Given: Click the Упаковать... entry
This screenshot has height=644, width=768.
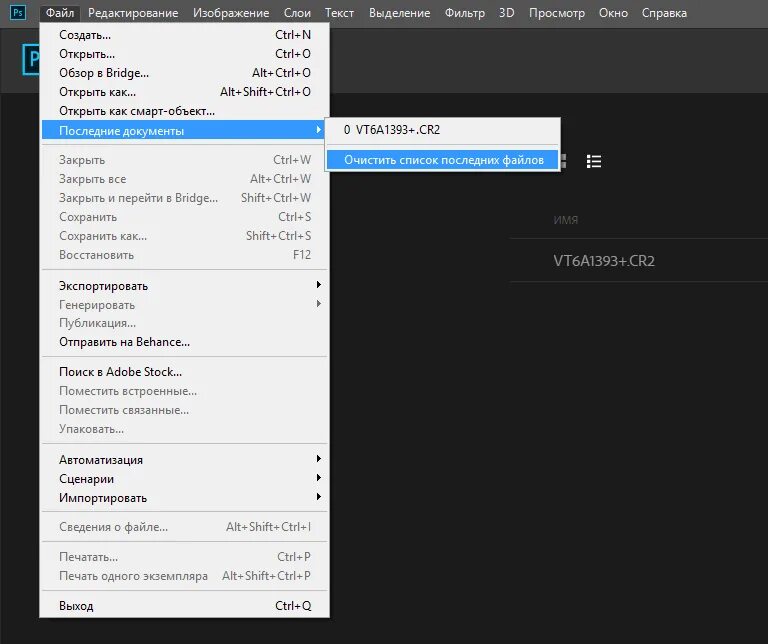Looking at the screenshot, I should pyautogui.click(x=185, y=429).
